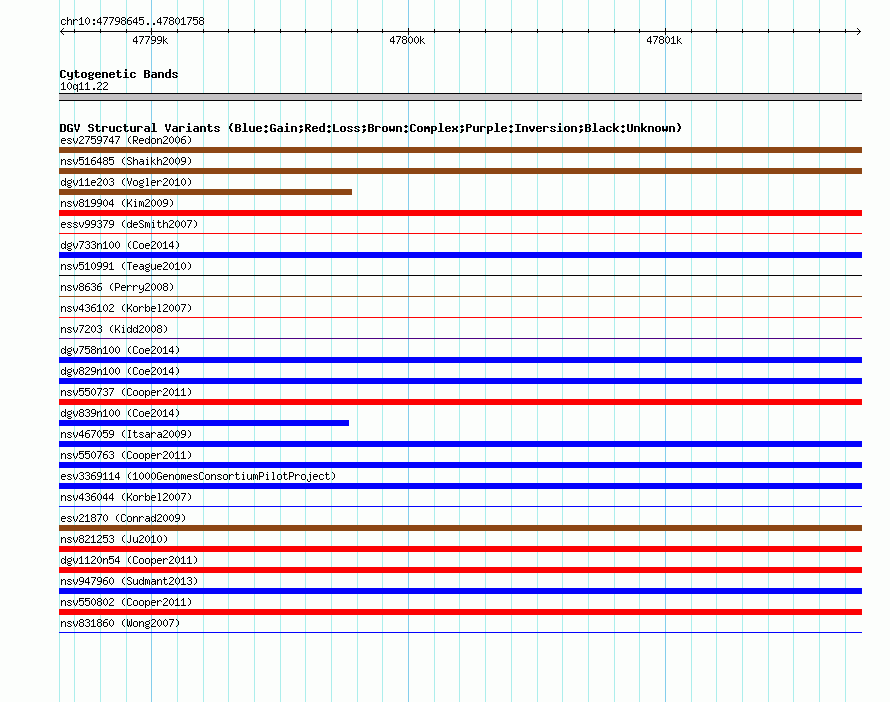Viewport: 890px width, 702px height.
Task: Select nsv467059 (Itsara2009) label
Action: pyautogui.click(x=126, y=434)
